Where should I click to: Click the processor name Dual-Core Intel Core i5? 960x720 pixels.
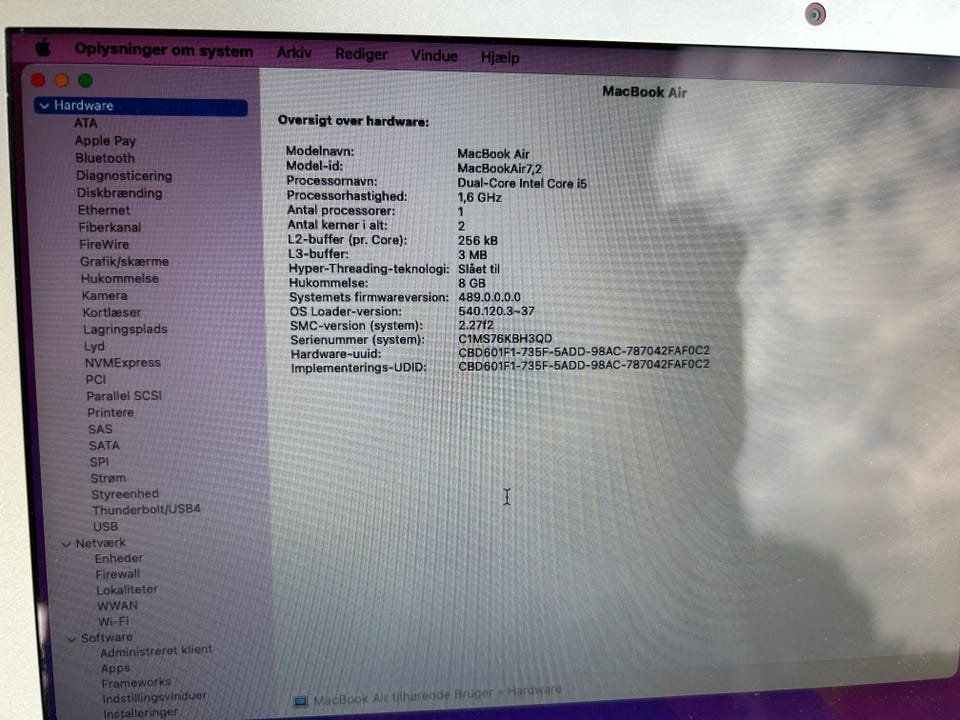(x=522, y=183)
